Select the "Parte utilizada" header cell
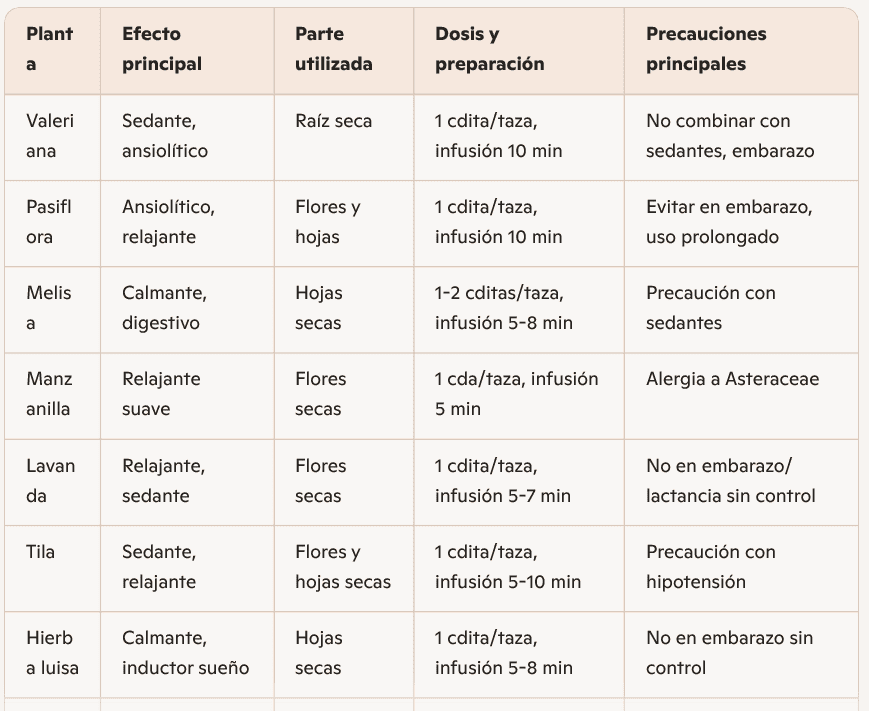This screenshot has width=869, height=711. (x=334, y=49)
